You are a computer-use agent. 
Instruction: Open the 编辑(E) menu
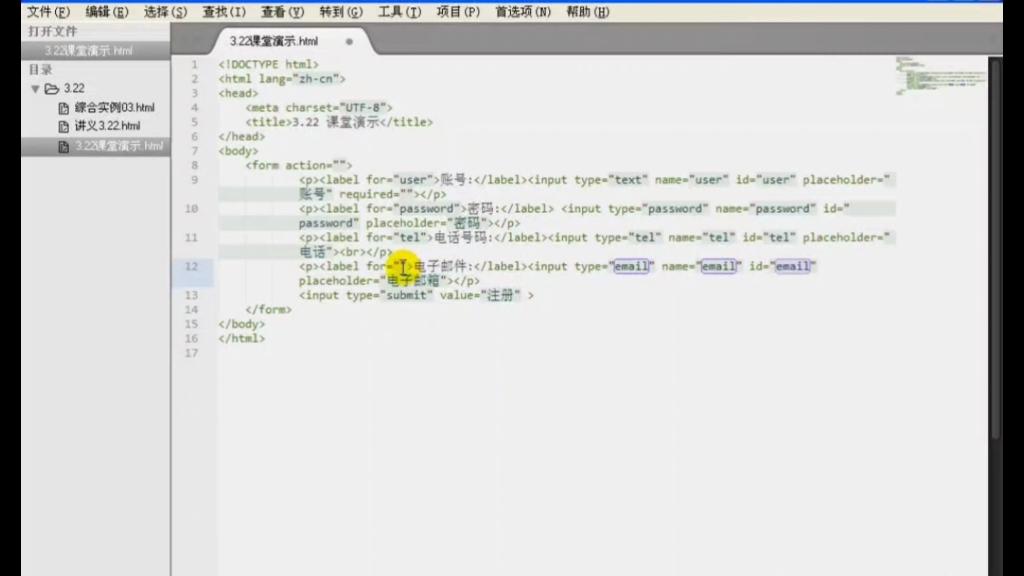[107, 12]
